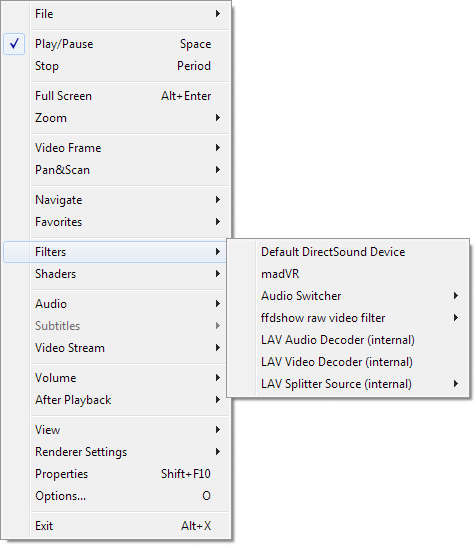The width and height of the screenshot is (476, 546).
Task: Open the Shaders submenu
Action: [116, 273]
